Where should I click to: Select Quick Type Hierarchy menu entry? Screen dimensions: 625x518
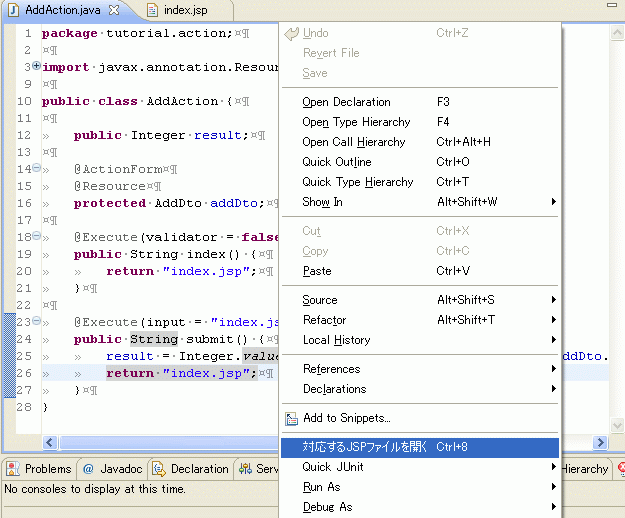[x=420, y=182]
